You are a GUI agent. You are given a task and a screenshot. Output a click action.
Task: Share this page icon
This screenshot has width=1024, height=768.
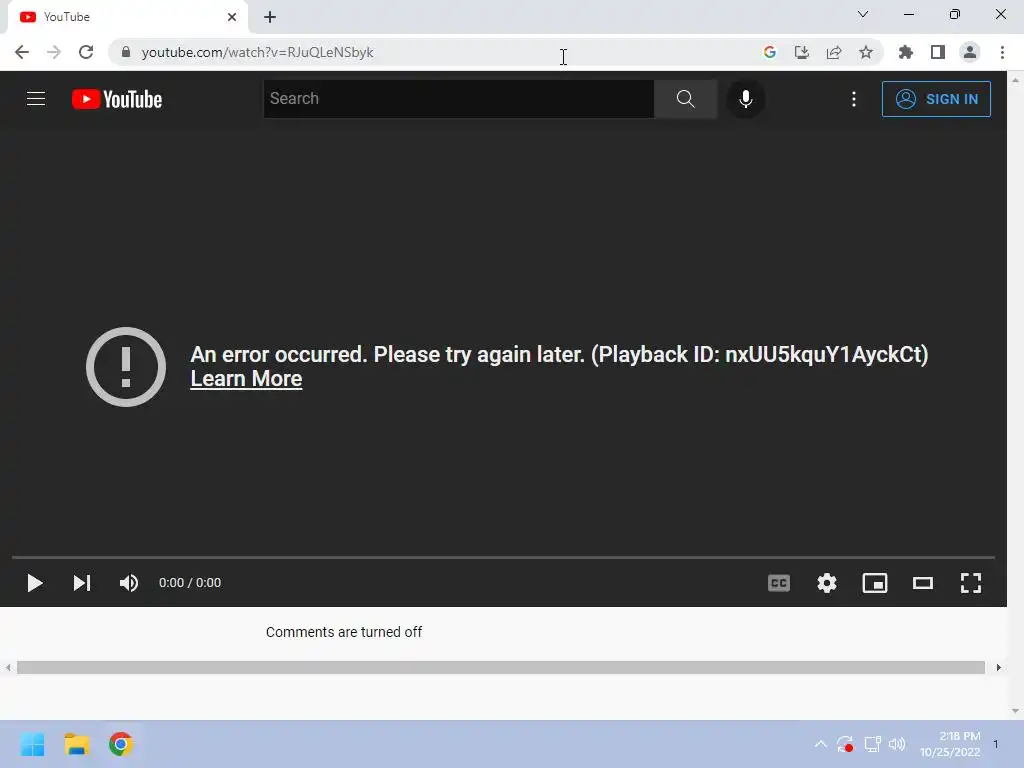[833, 52]
